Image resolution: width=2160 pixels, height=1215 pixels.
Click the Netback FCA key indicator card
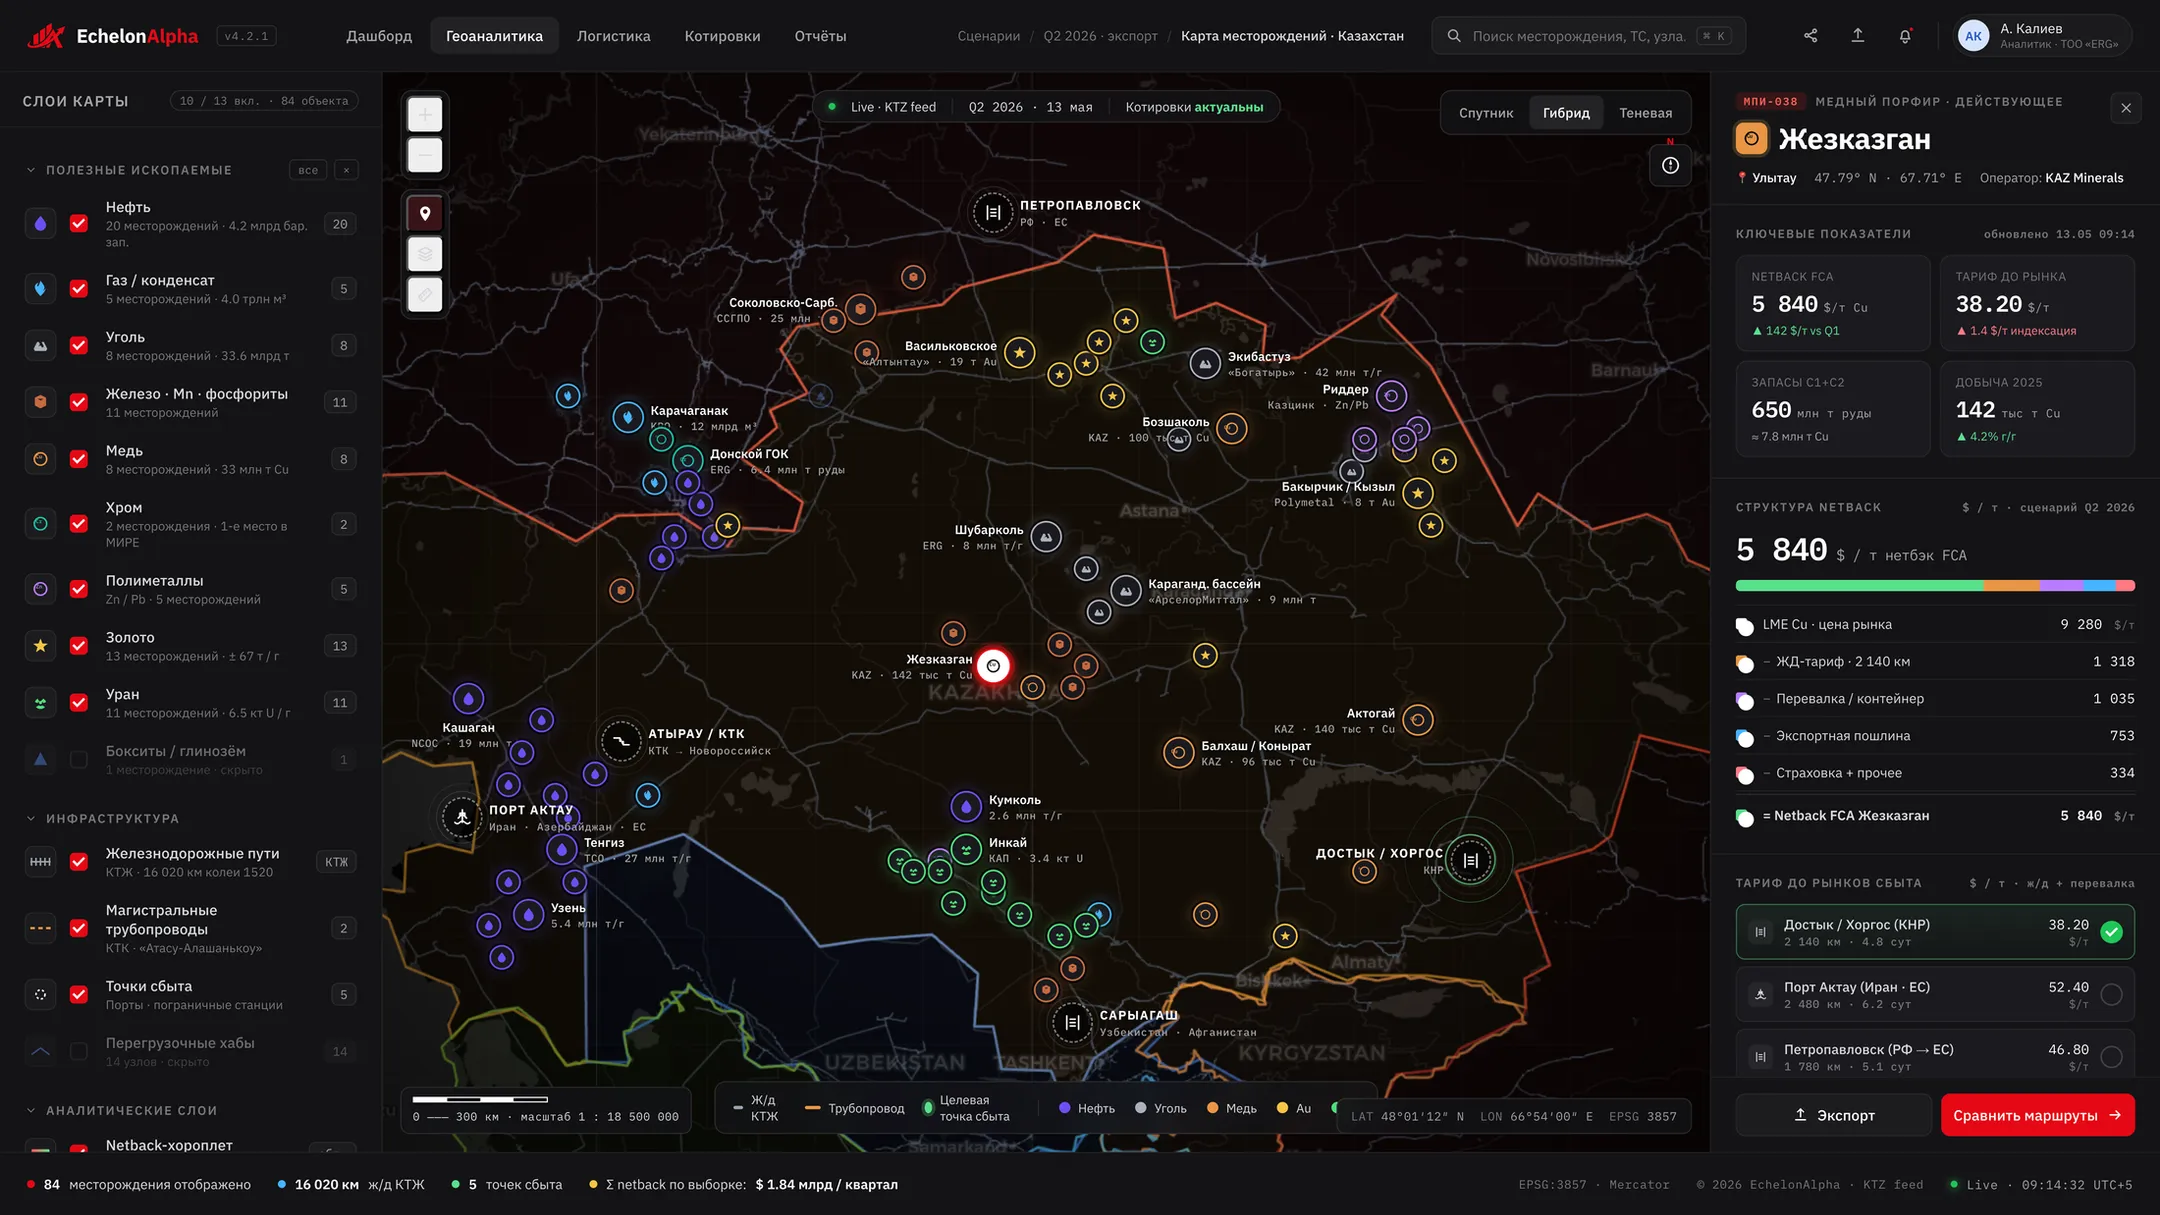tap(1833, 303)
